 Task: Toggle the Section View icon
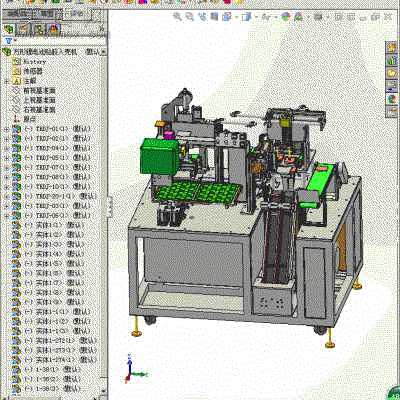tap(214, 17)
